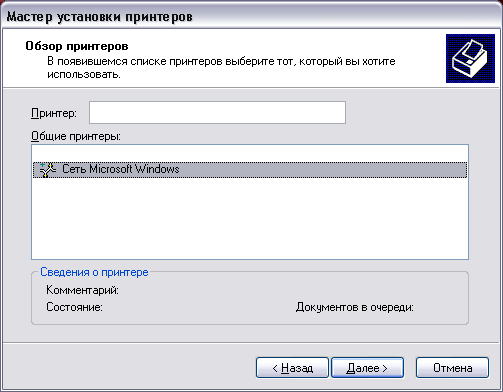Click the network icon beside Сеть Microsoft Windows

click(48, 170)
